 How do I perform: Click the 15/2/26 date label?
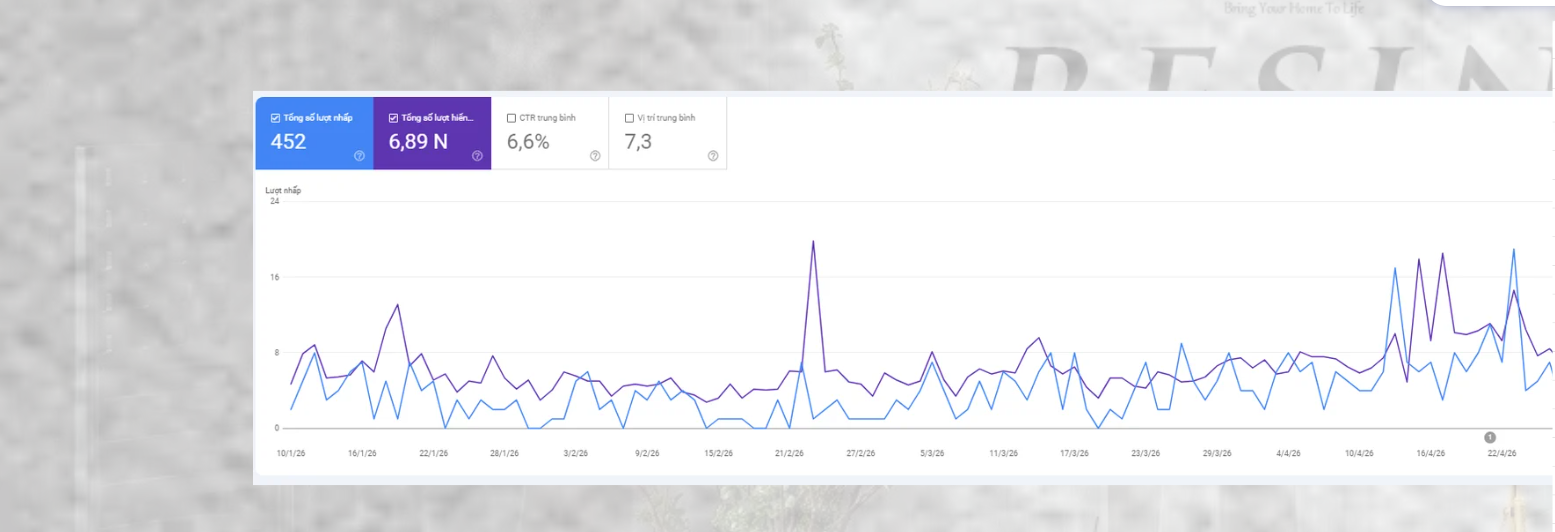point(719,453)
